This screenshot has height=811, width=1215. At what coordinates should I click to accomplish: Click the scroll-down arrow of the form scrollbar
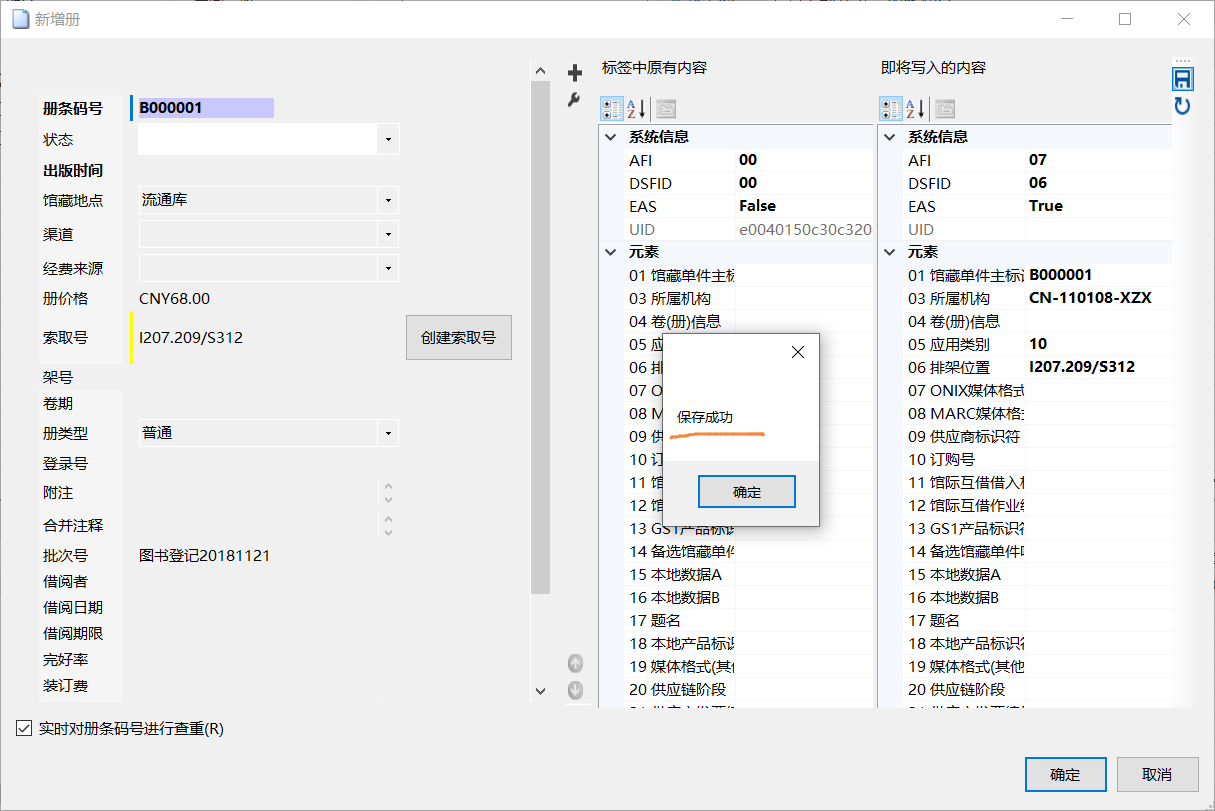(x=541, y=691)
